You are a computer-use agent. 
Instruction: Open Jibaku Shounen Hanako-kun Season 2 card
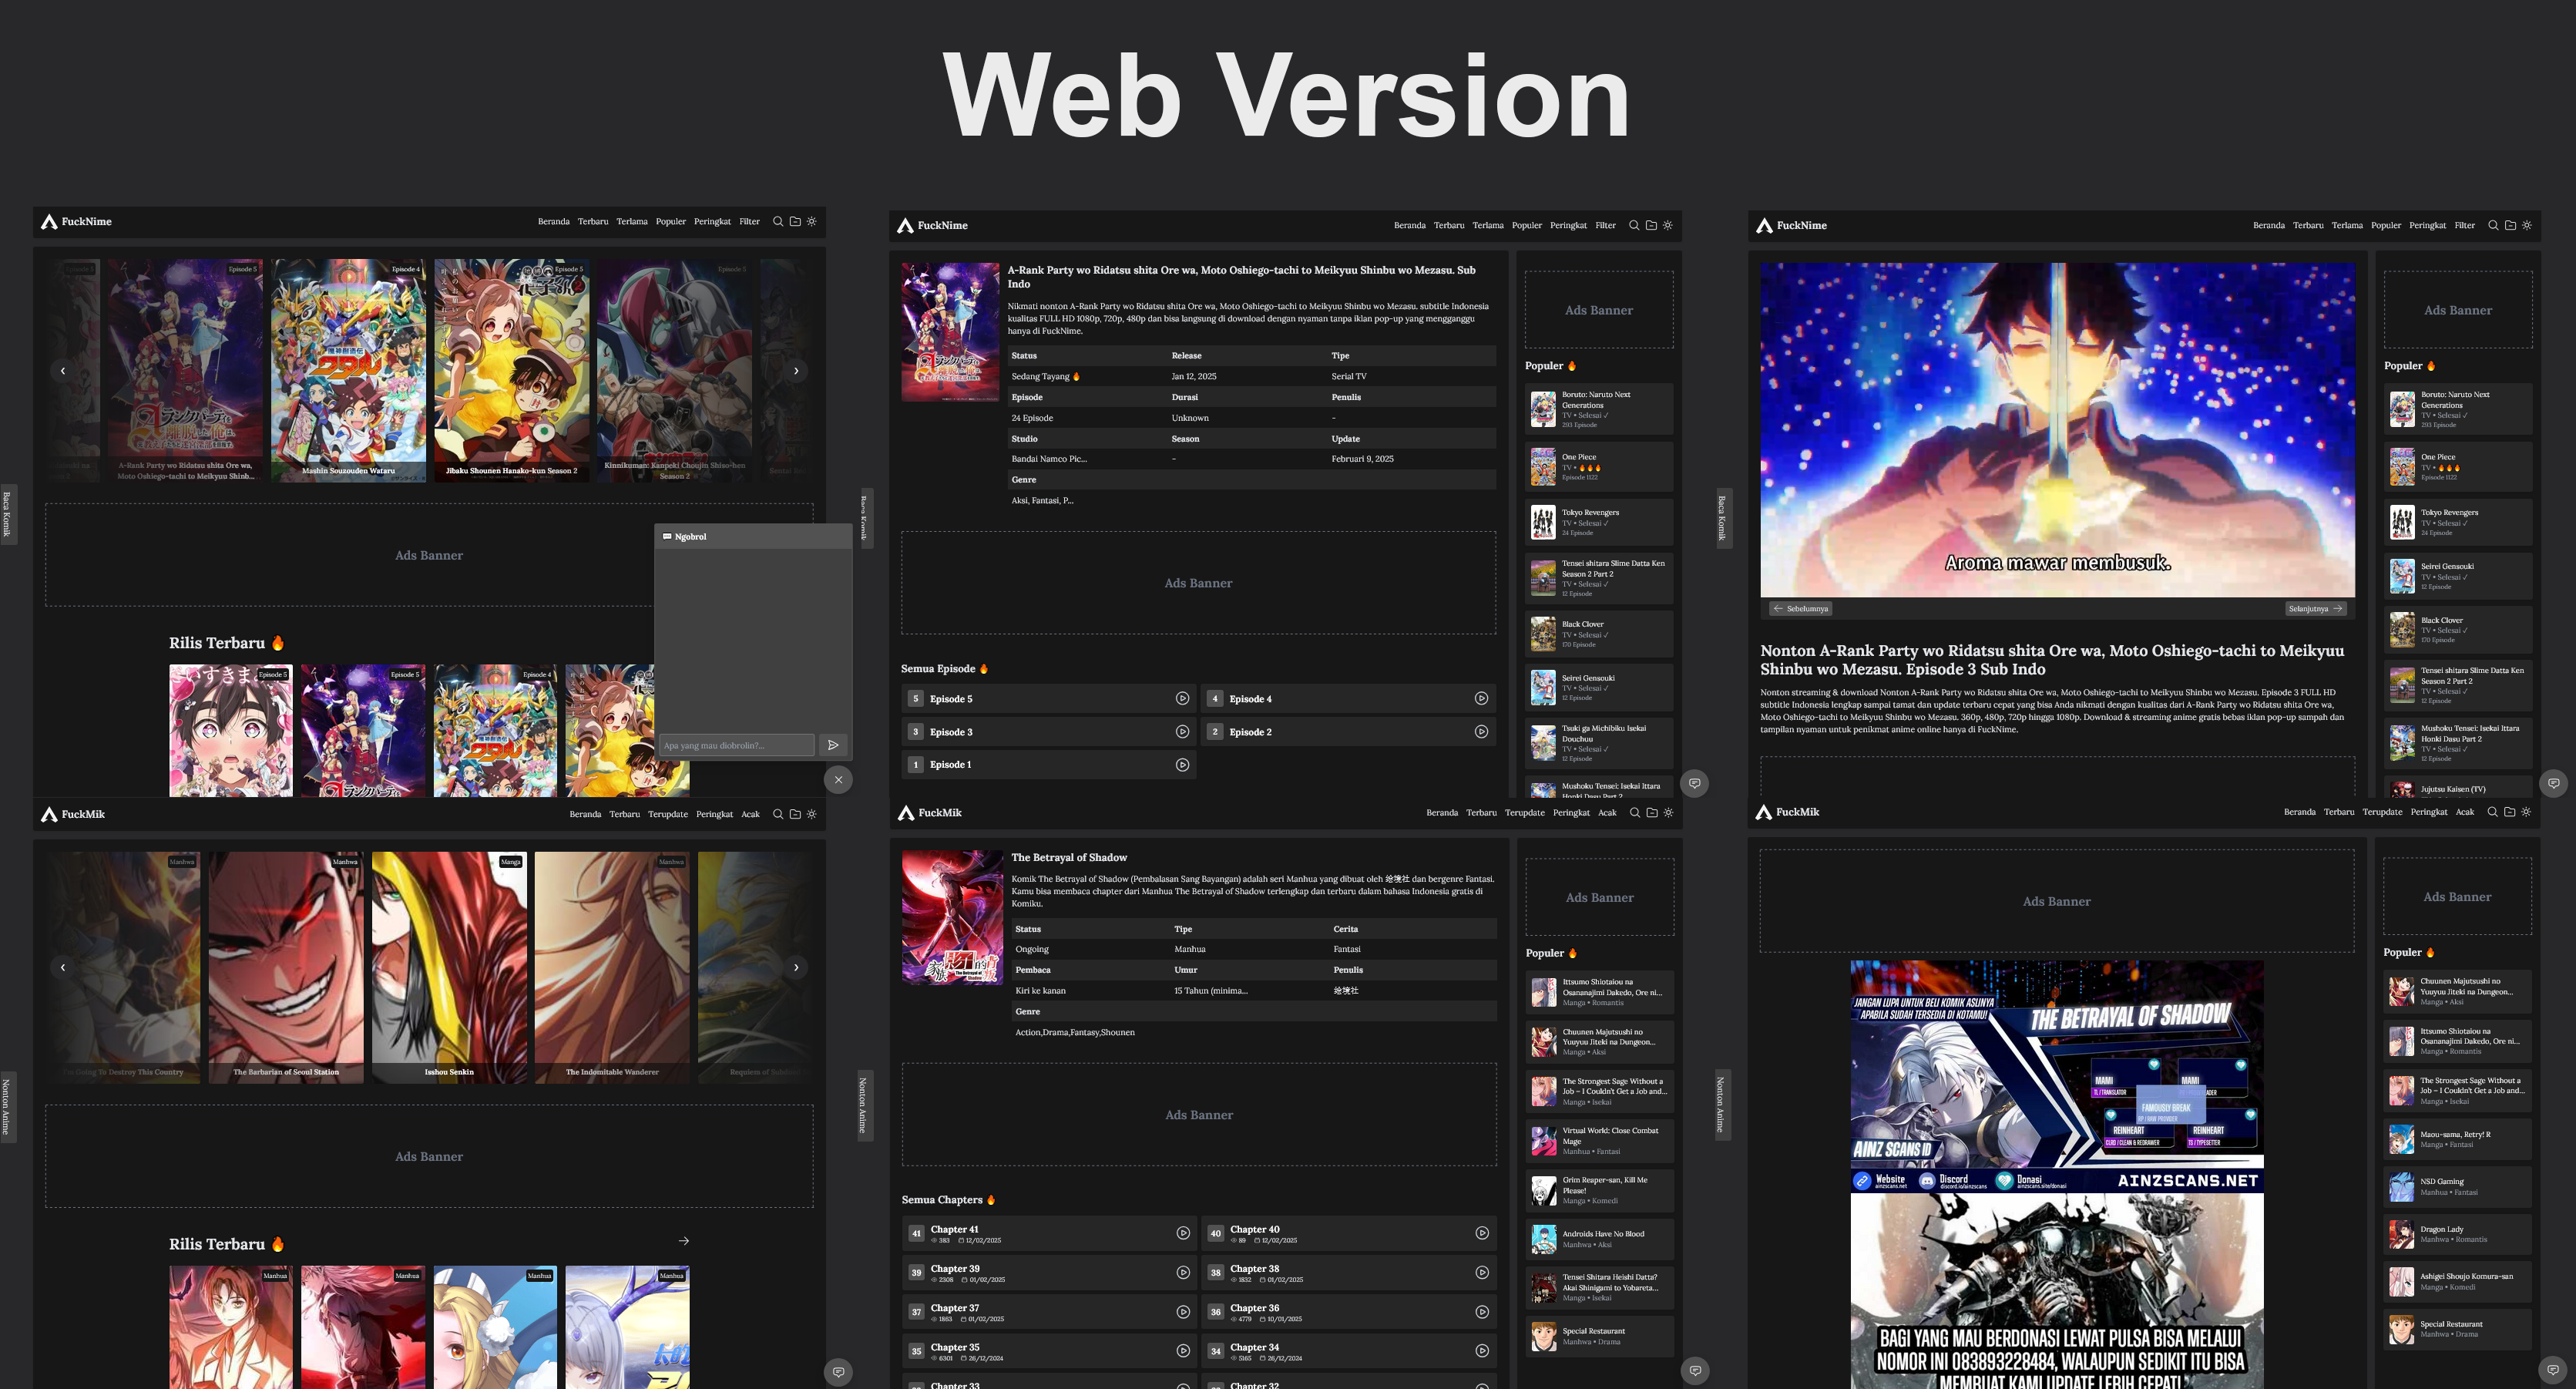point(512,371)
